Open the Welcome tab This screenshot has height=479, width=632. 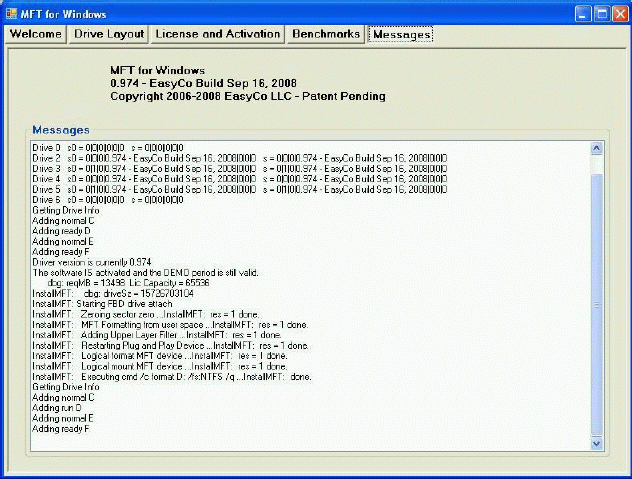click(35, 34)
